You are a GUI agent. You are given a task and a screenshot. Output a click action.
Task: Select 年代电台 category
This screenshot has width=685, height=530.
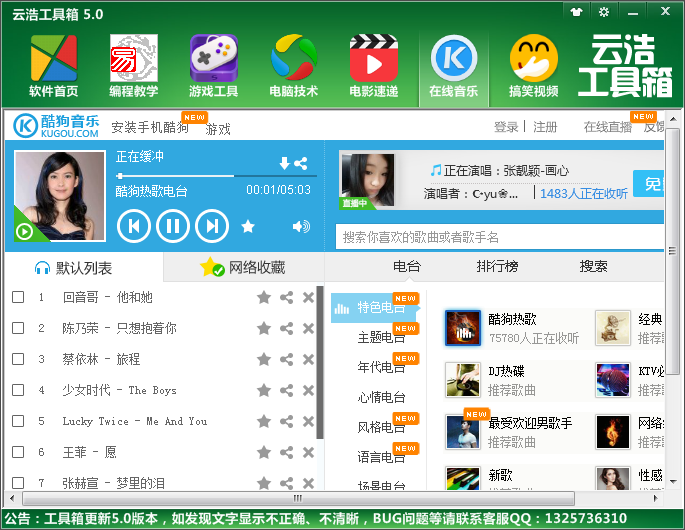coord(381,367)
